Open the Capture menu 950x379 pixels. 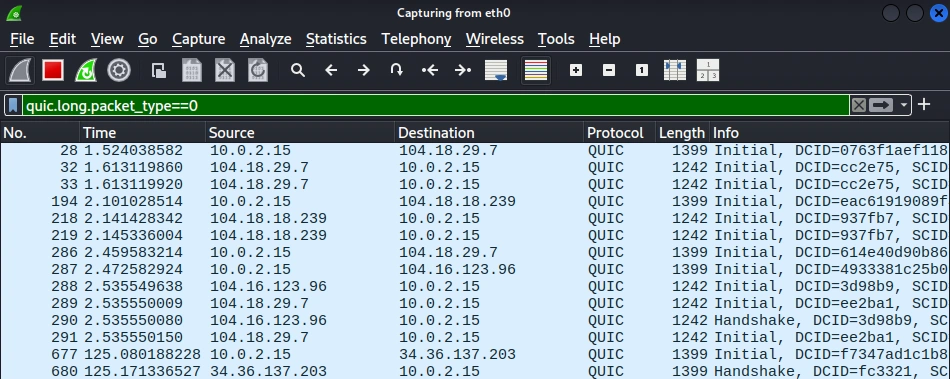tap(198, 39)
